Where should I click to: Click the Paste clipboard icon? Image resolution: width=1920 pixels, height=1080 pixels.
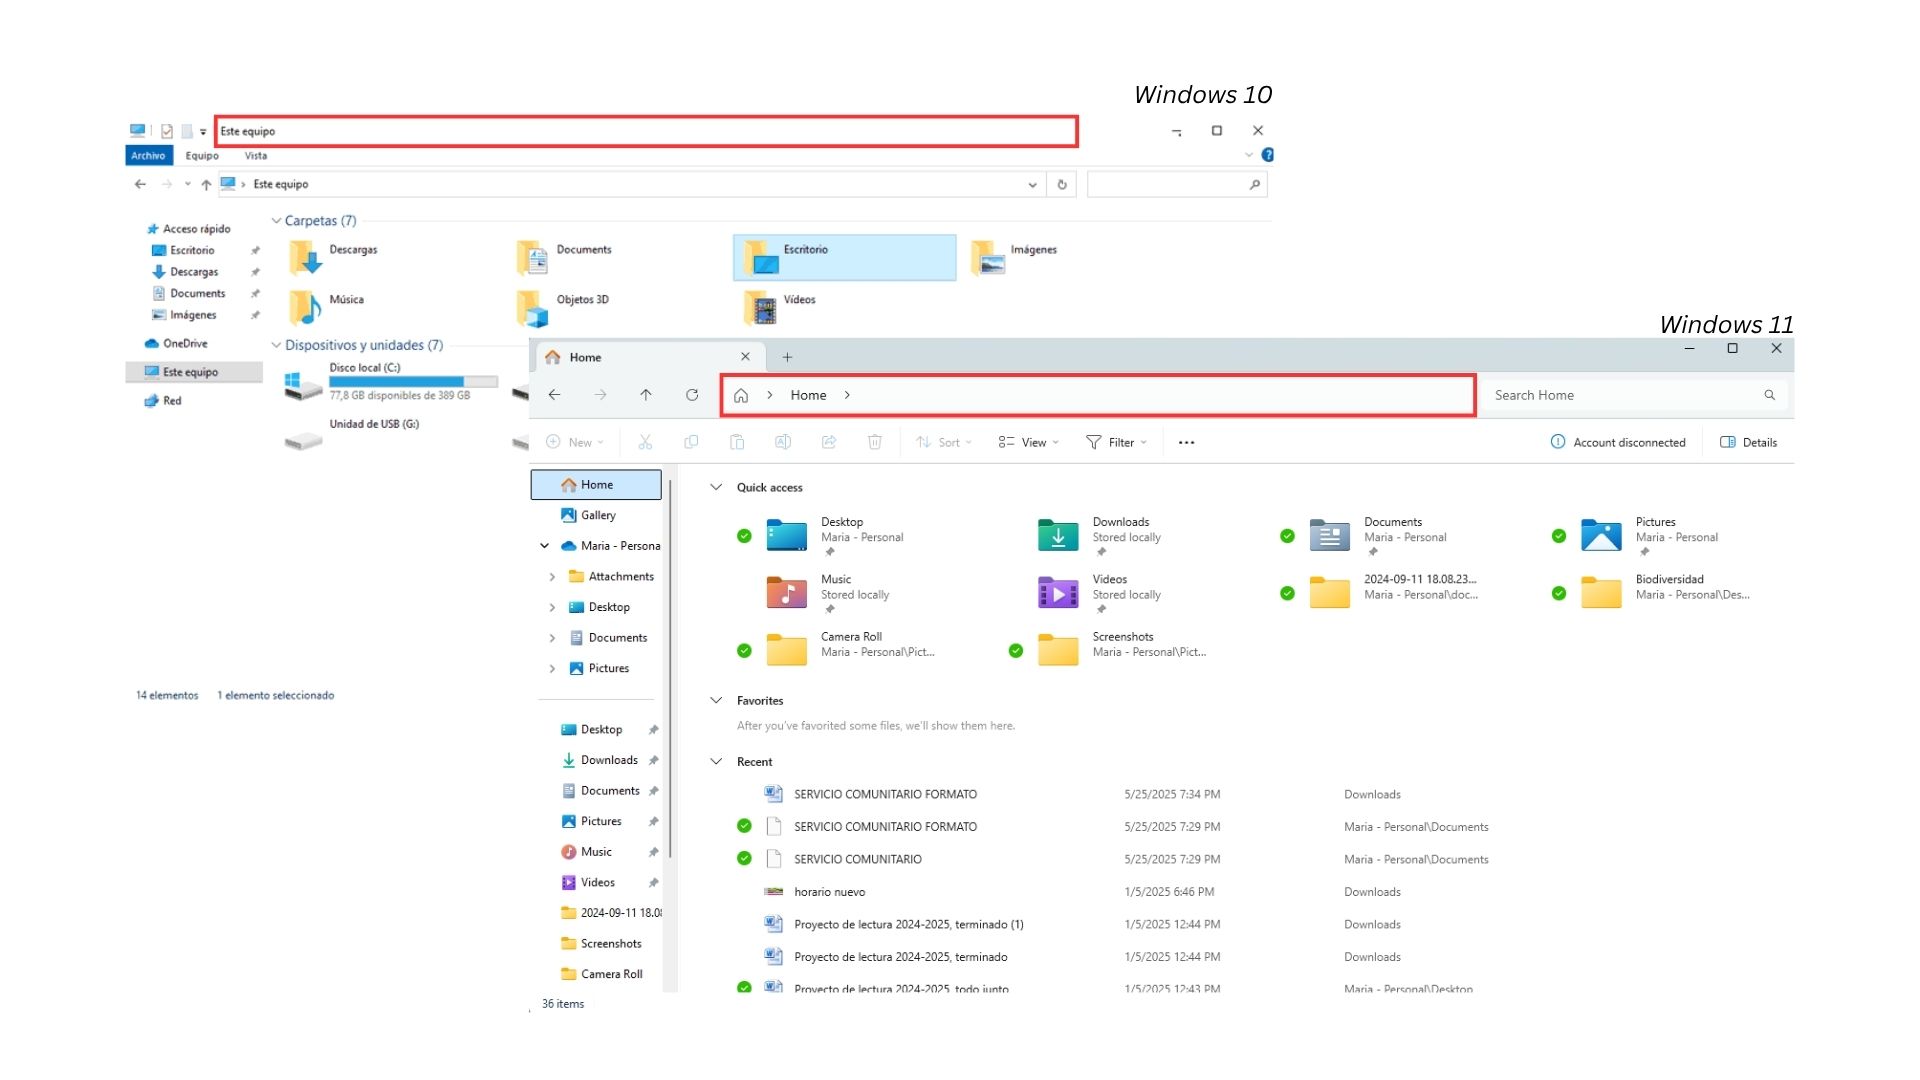point(737,442)
